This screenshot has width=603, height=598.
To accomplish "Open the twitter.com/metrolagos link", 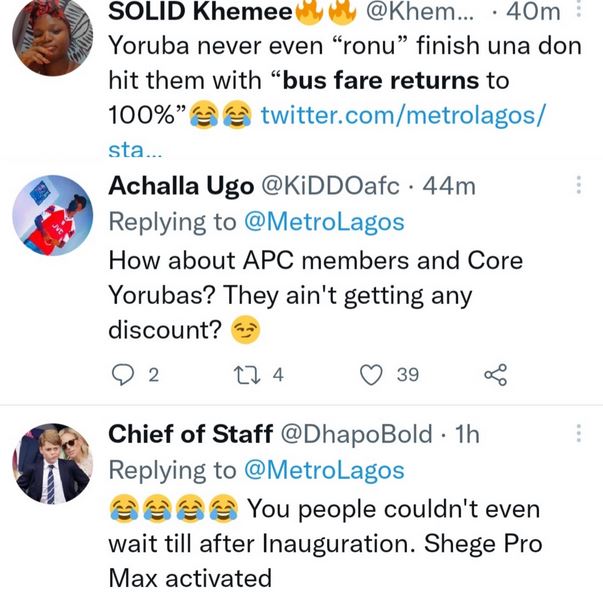I will (403, 115).
